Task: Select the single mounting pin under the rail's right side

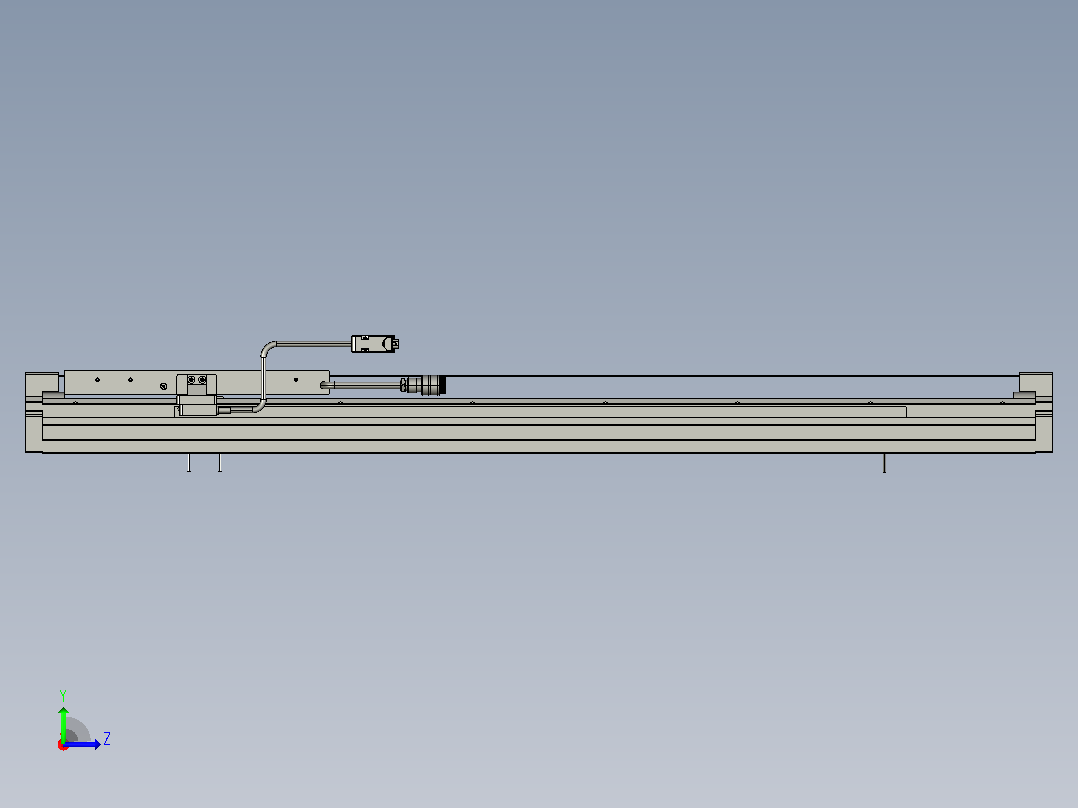Action: coord(884,463)
